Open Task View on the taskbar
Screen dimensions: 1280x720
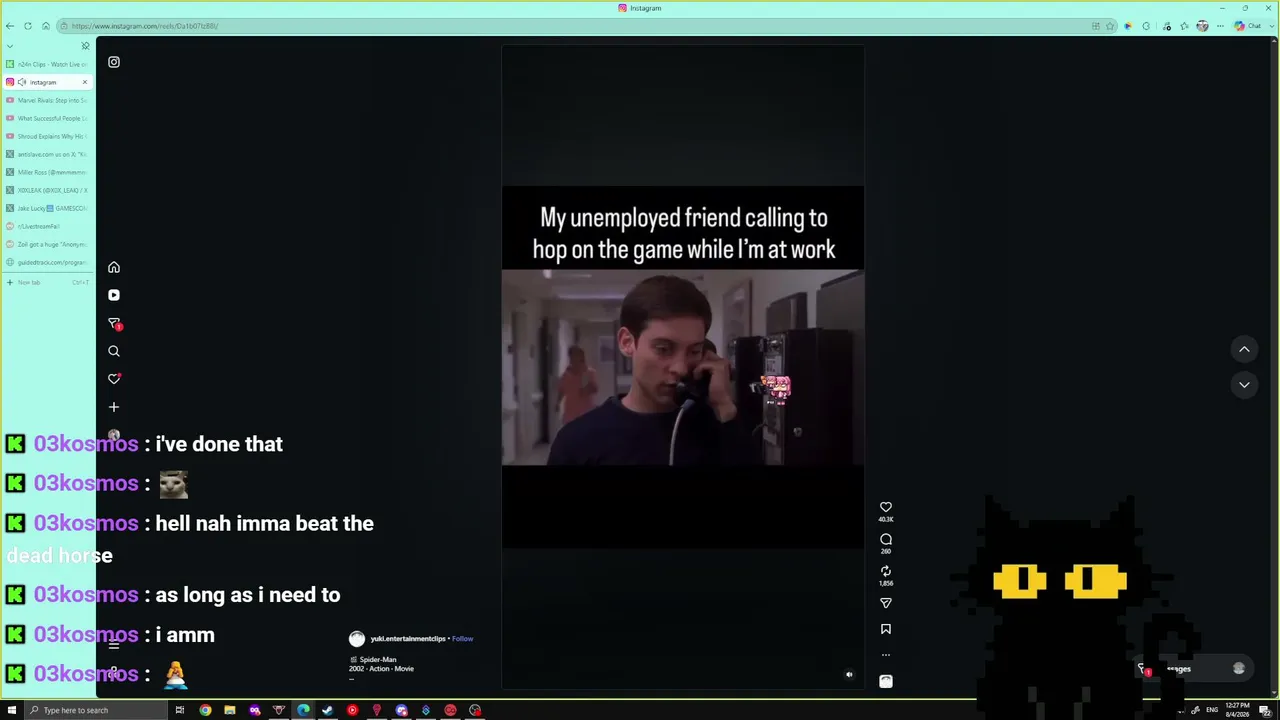coord(180,710)
